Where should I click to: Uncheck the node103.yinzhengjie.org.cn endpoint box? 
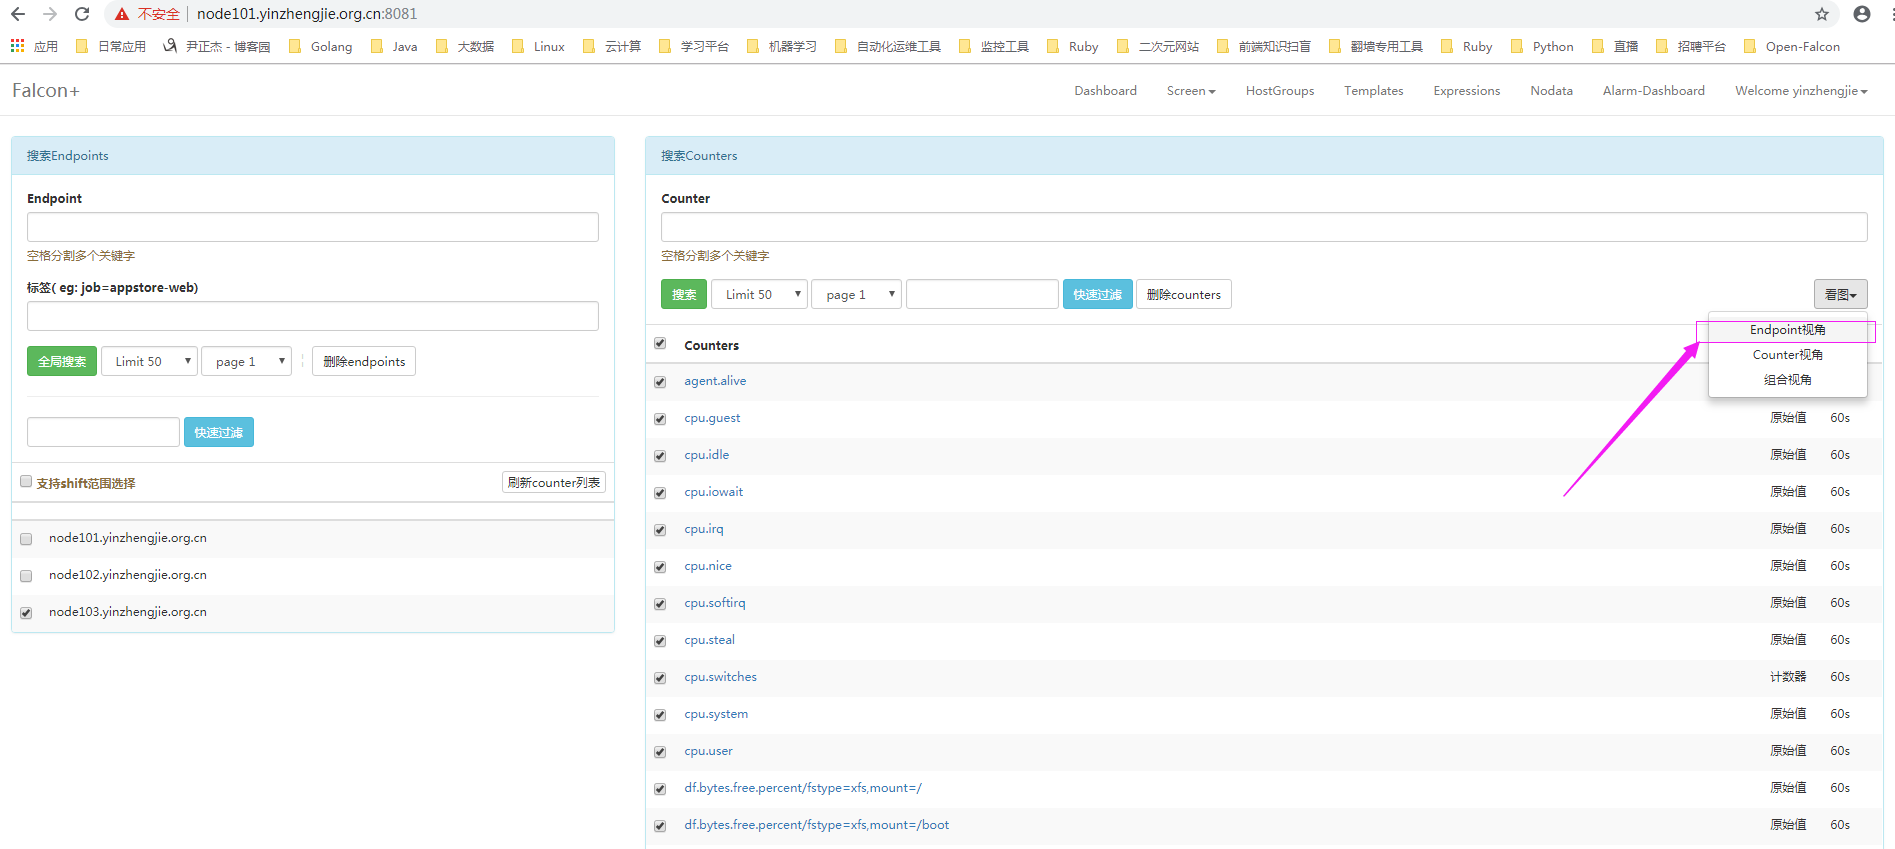(26, 613)
